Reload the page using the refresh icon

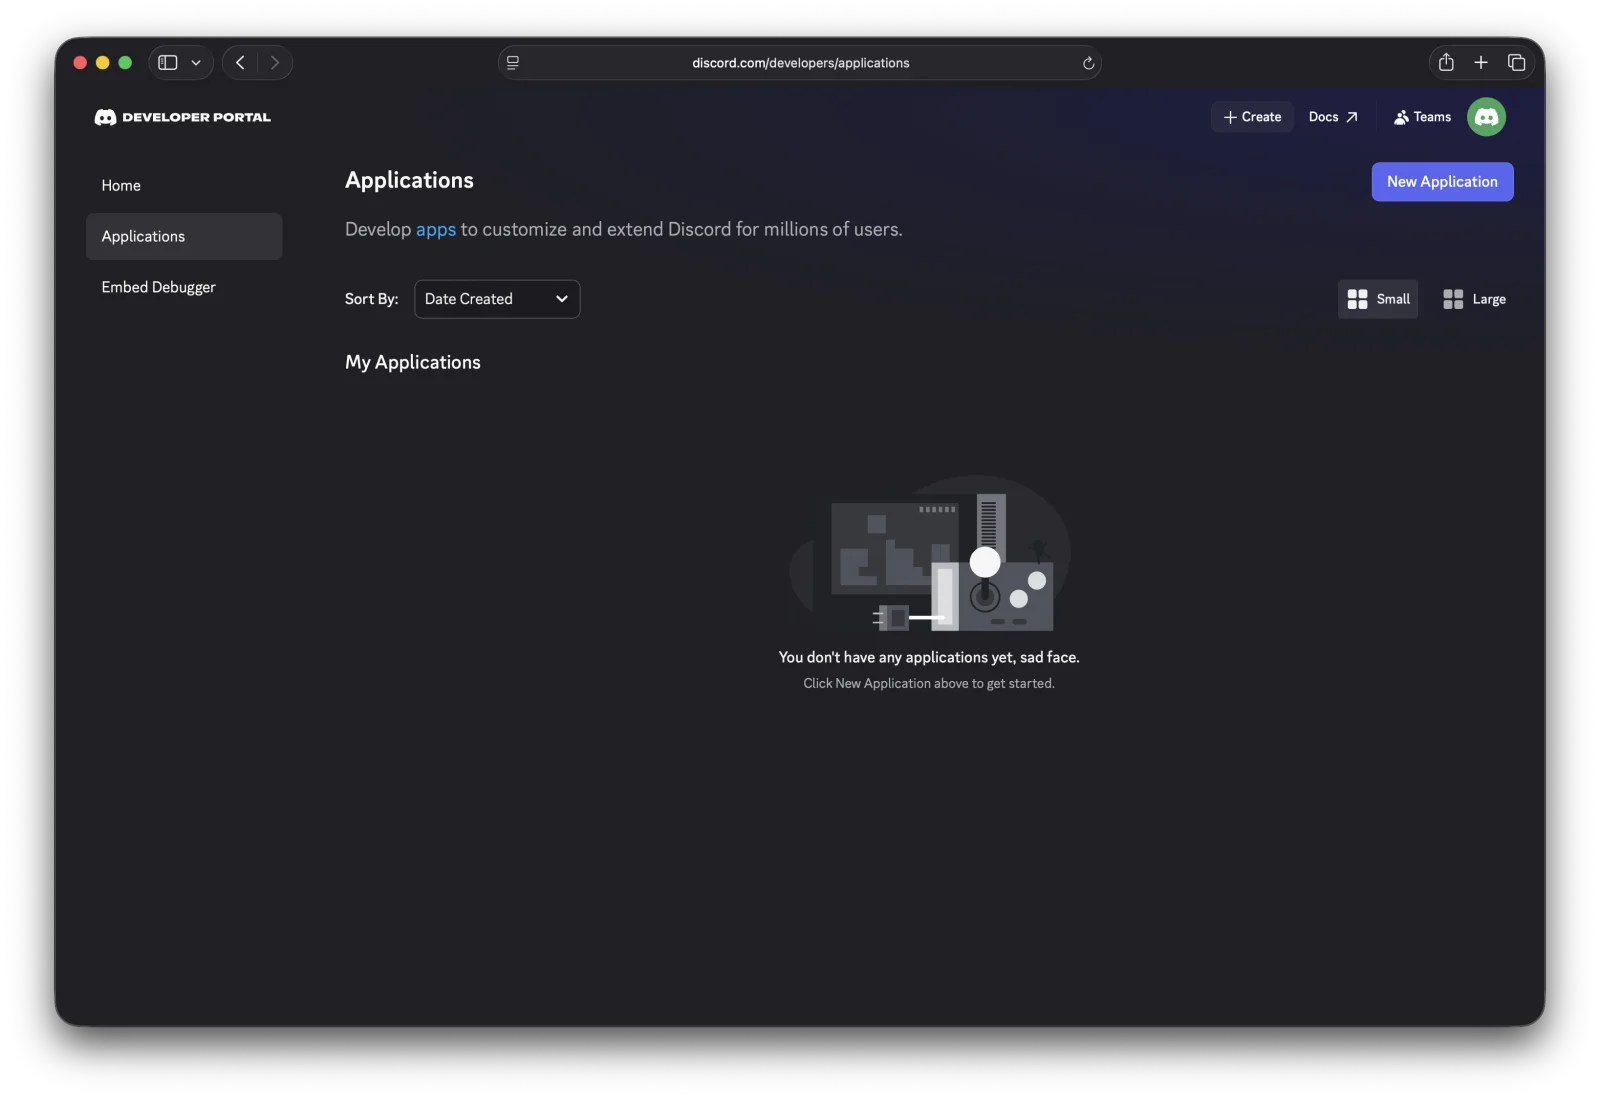point(1088,63)
